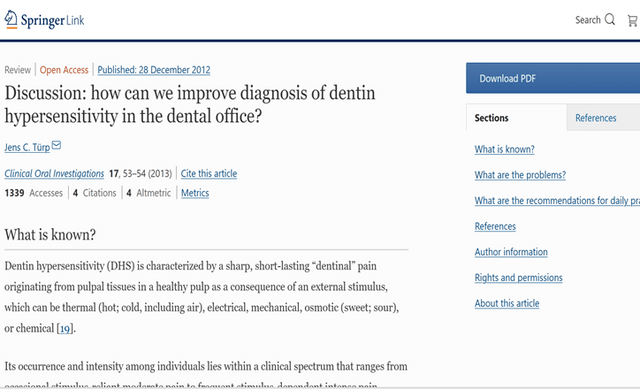This screenshot has height=389, width=640.
Task: Open search via the magnifier icon
Action: pyautogui.click(x=610, y=19)
